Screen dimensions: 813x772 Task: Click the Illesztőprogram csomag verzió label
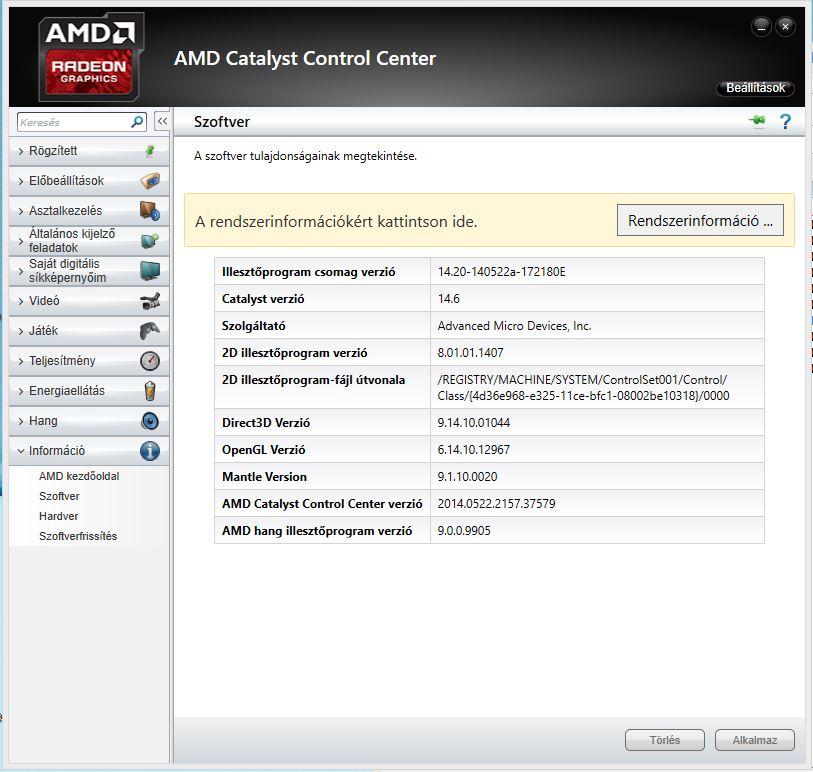tap(309, 272)
